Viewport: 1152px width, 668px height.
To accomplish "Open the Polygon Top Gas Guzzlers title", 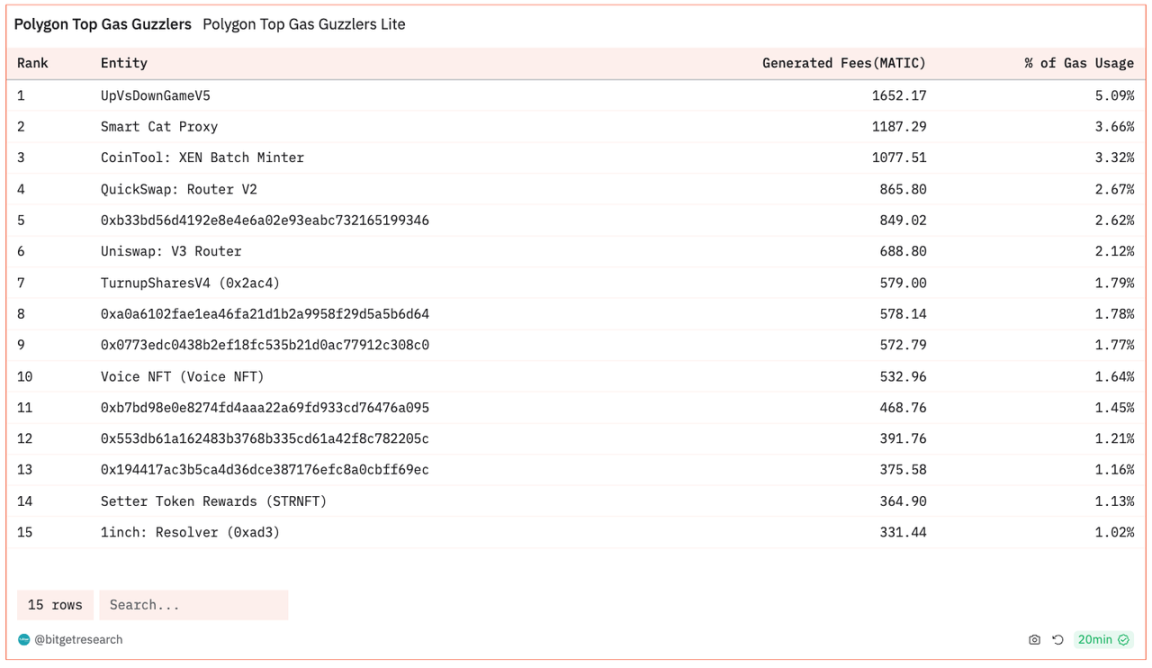I will [x=103, y=24].
